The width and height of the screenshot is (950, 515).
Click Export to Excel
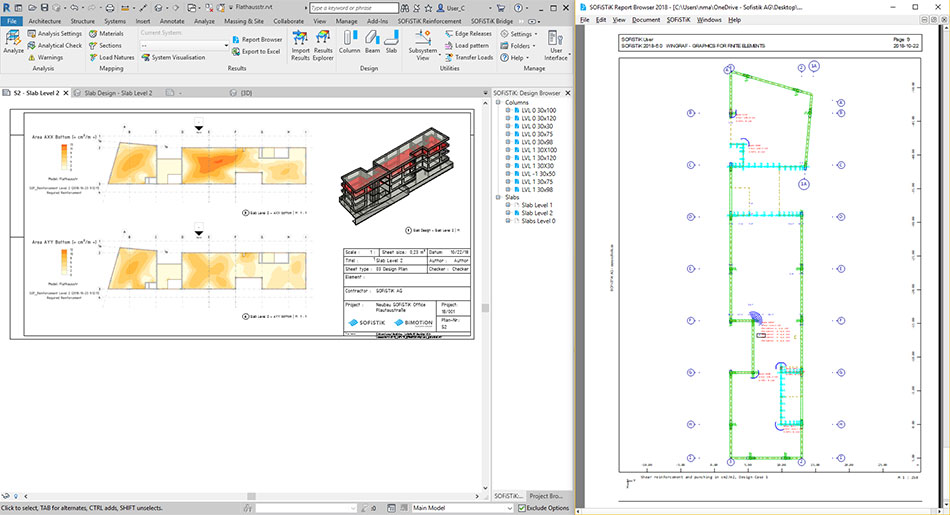(x=256, y=52)
